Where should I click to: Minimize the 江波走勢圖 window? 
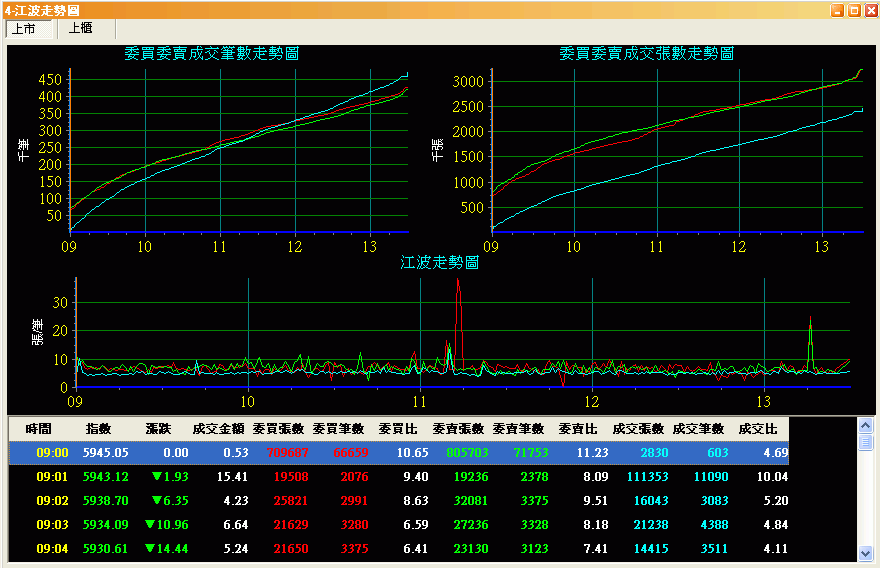tap(837, 10)
